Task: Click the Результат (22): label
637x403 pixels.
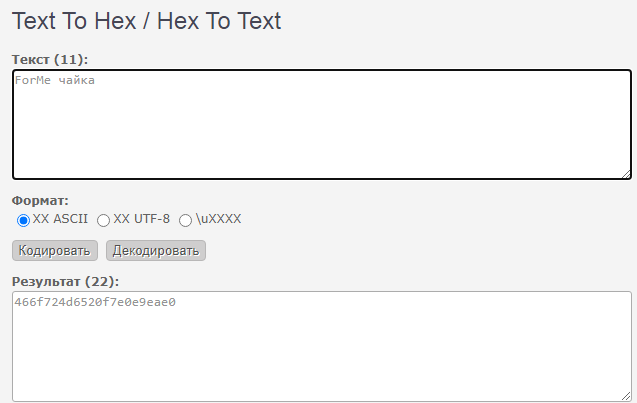Action: point(65,281)
